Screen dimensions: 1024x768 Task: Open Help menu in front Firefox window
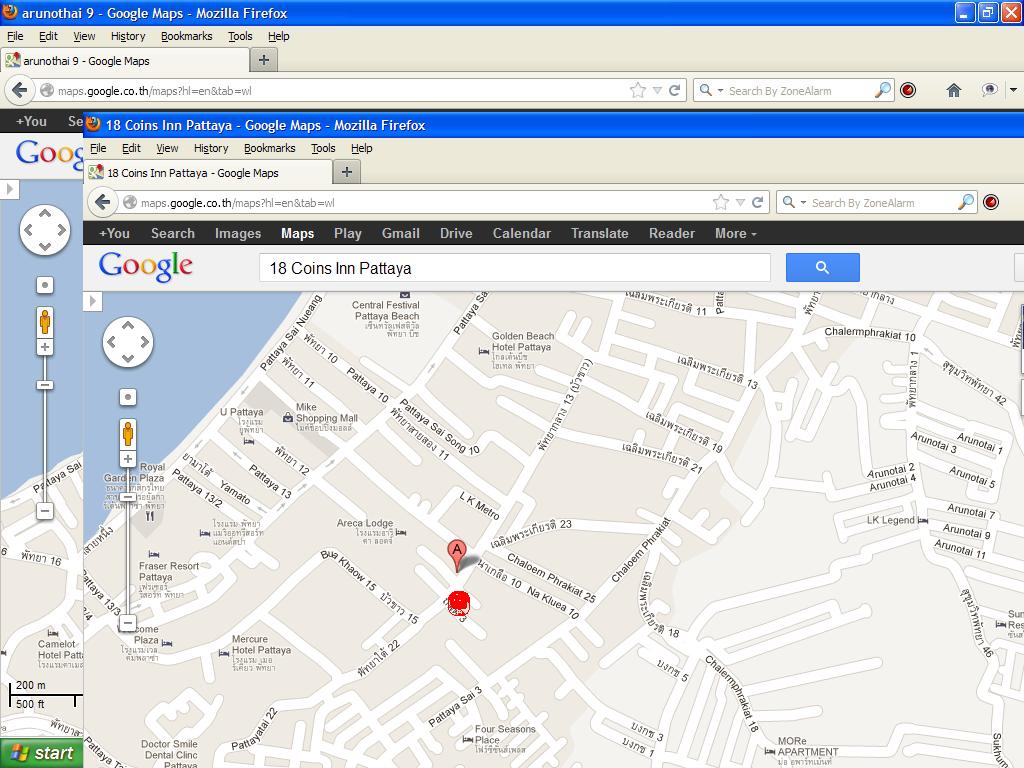[x=362, y=148]
